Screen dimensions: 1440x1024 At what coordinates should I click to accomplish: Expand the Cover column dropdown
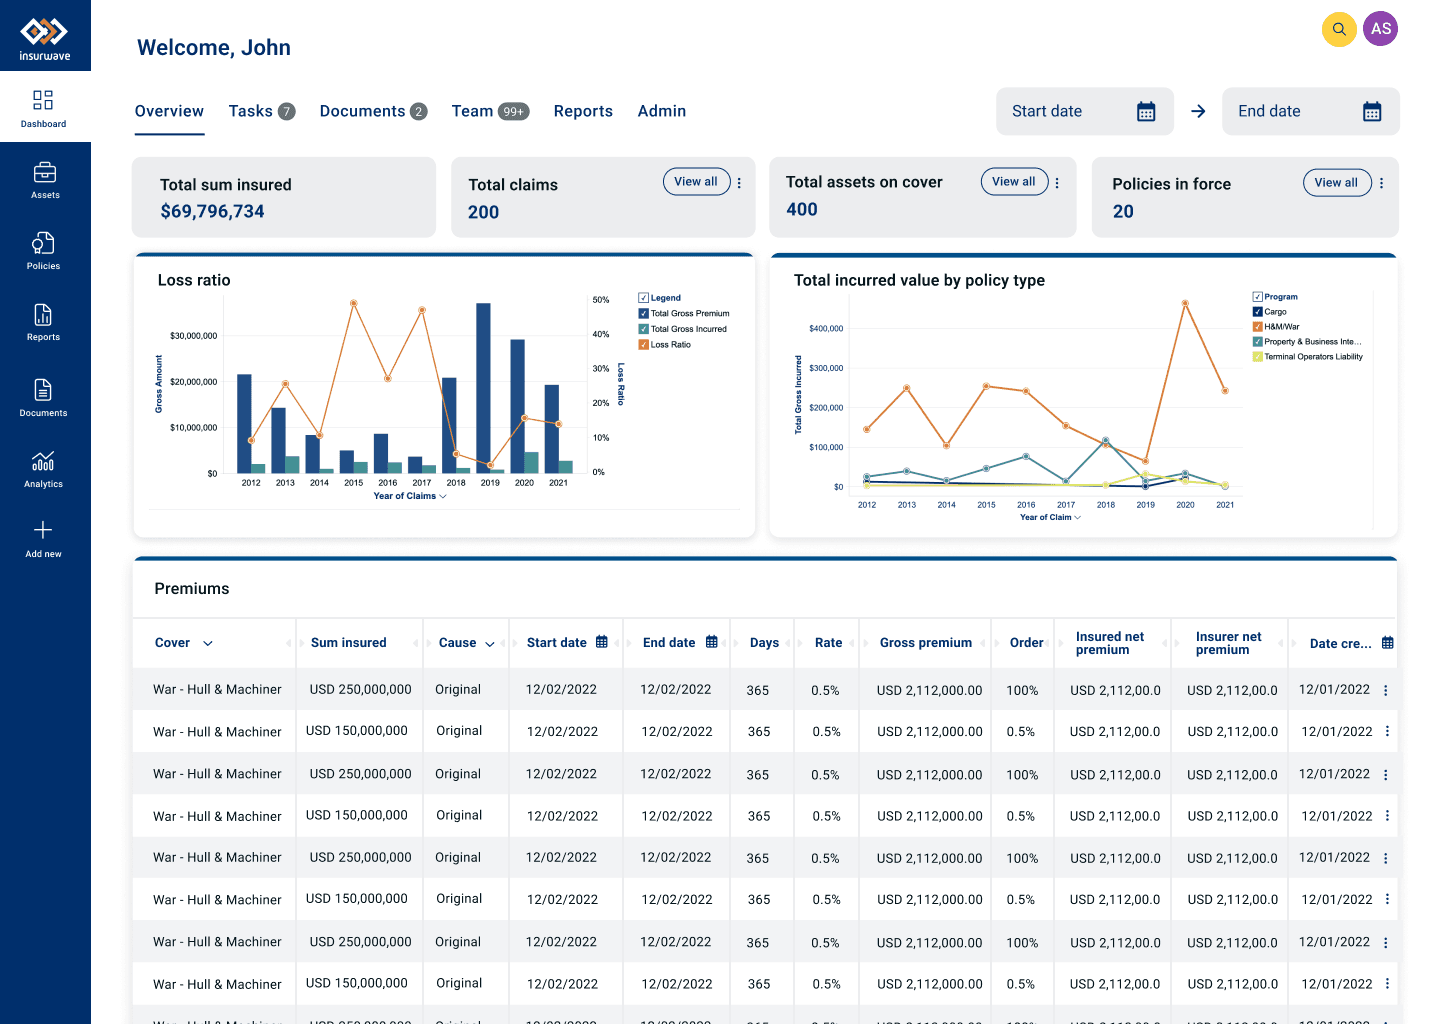(x=208, y=644)
